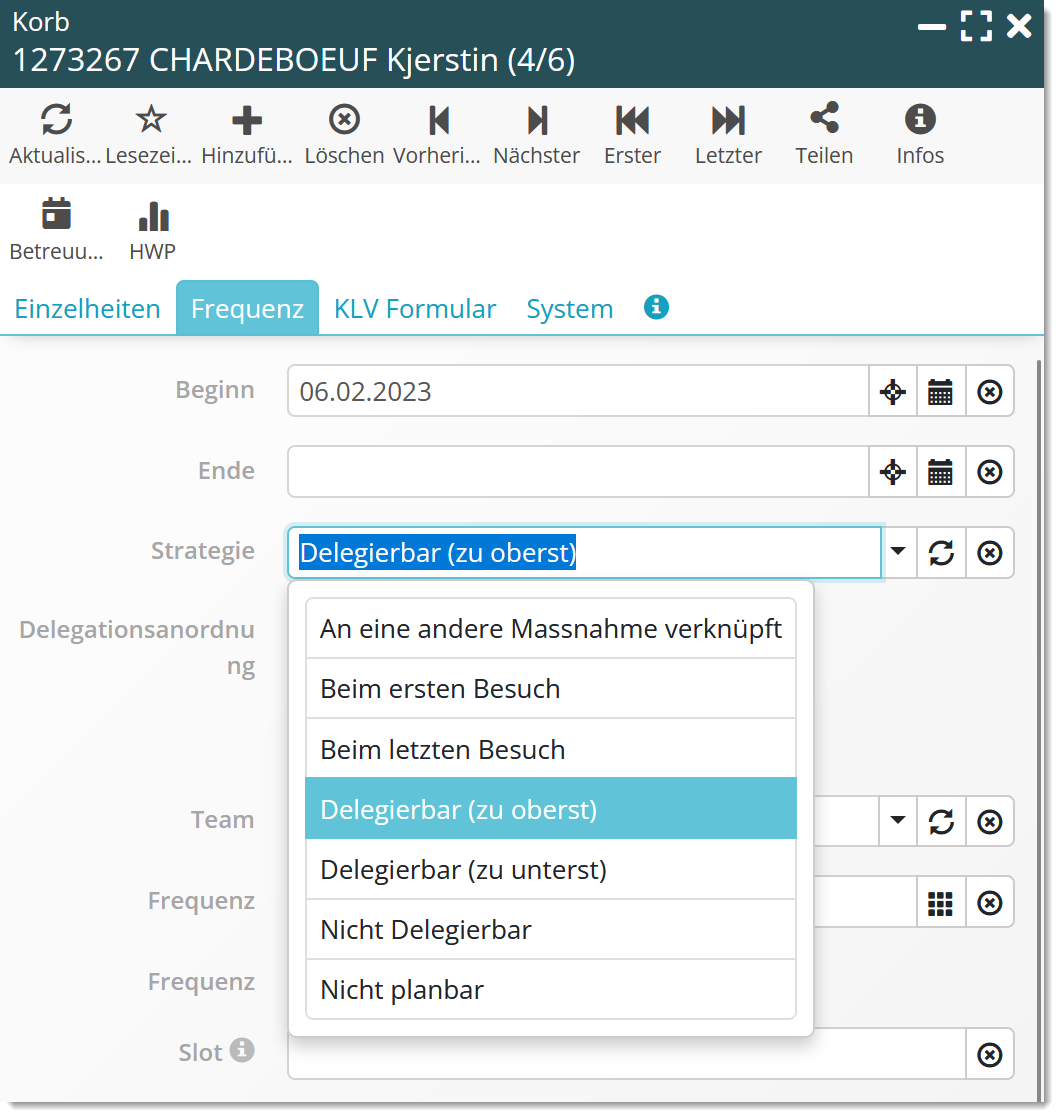
Task: Click into the Ende date input field
Action: [x=577, y=472]
